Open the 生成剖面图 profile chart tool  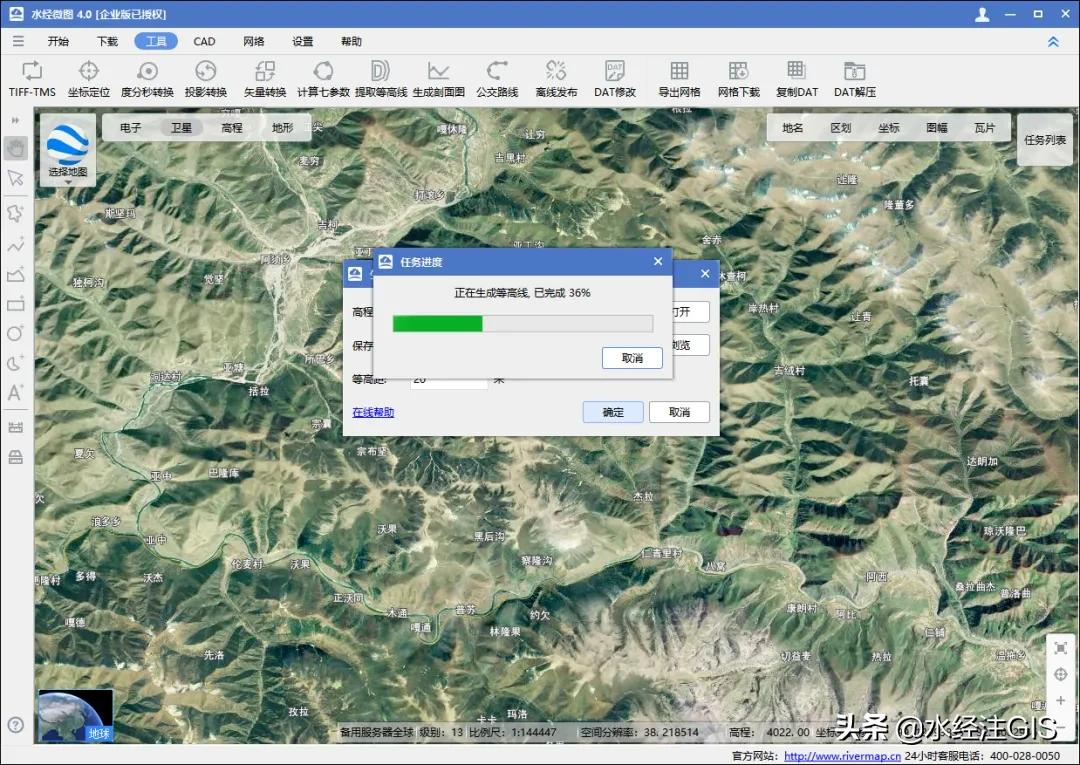pos(439,78)
